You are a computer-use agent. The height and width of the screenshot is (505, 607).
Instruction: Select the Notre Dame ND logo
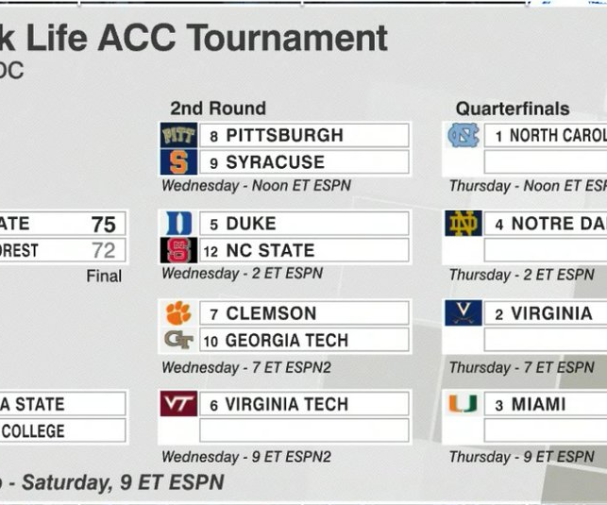tap(463, 223)
